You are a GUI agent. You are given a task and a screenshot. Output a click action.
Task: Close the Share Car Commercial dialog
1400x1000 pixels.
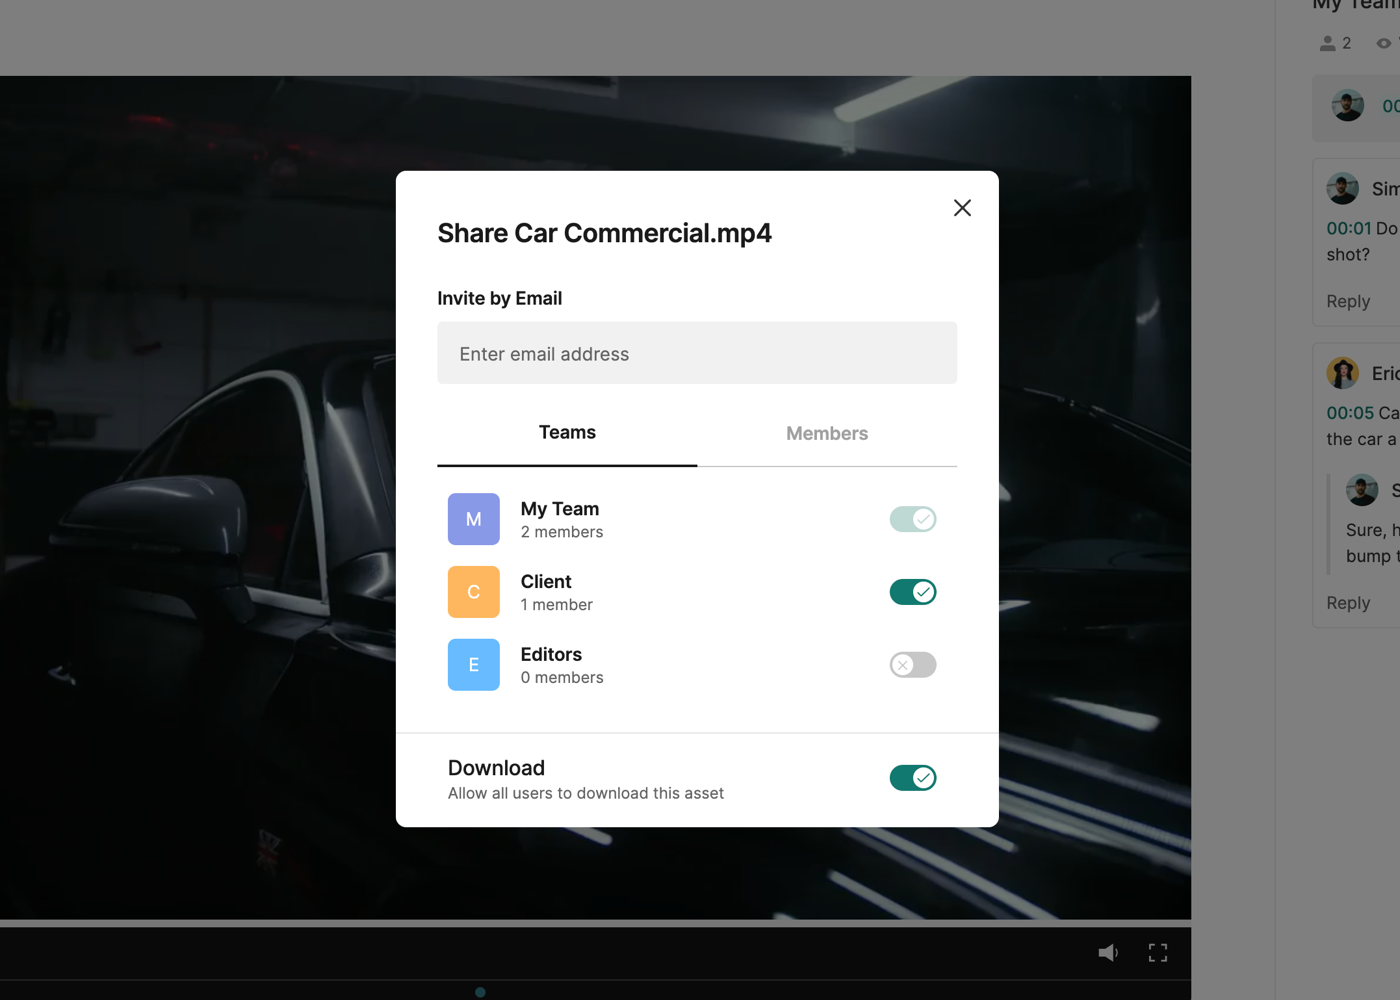pyautogui.click(x=962, y=208)
